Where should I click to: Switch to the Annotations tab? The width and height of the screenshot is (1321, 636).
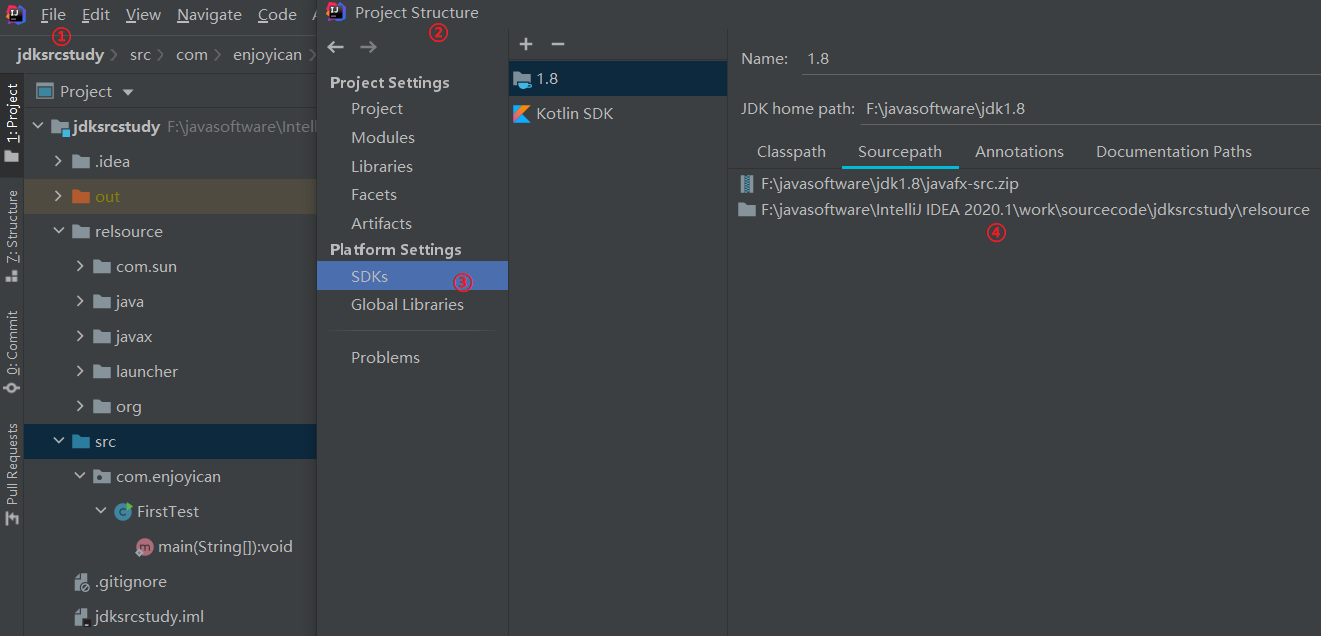[x=1019, y=152]
